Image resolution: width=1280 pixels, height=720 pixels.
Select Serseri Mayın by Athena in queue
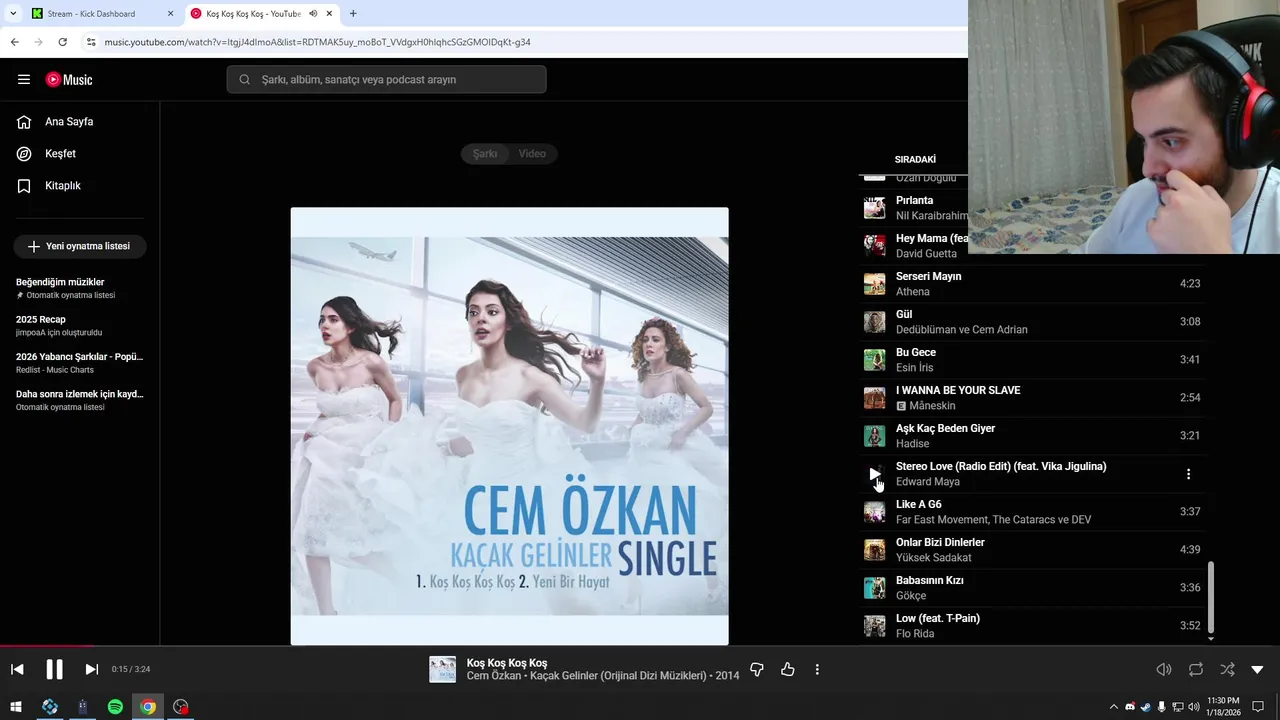tap(1032, 284)
